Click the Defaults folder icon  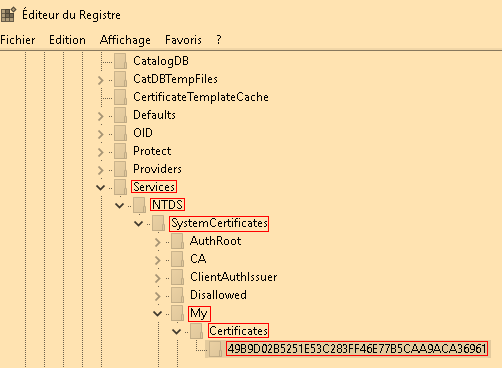point(120,115)
